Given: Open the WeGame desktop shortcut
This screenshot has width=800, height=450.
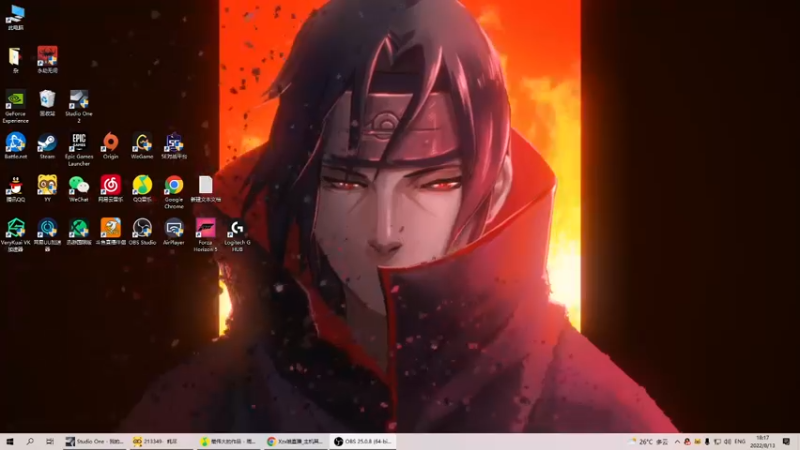Looking at the screenshot, I should (142, 146).
